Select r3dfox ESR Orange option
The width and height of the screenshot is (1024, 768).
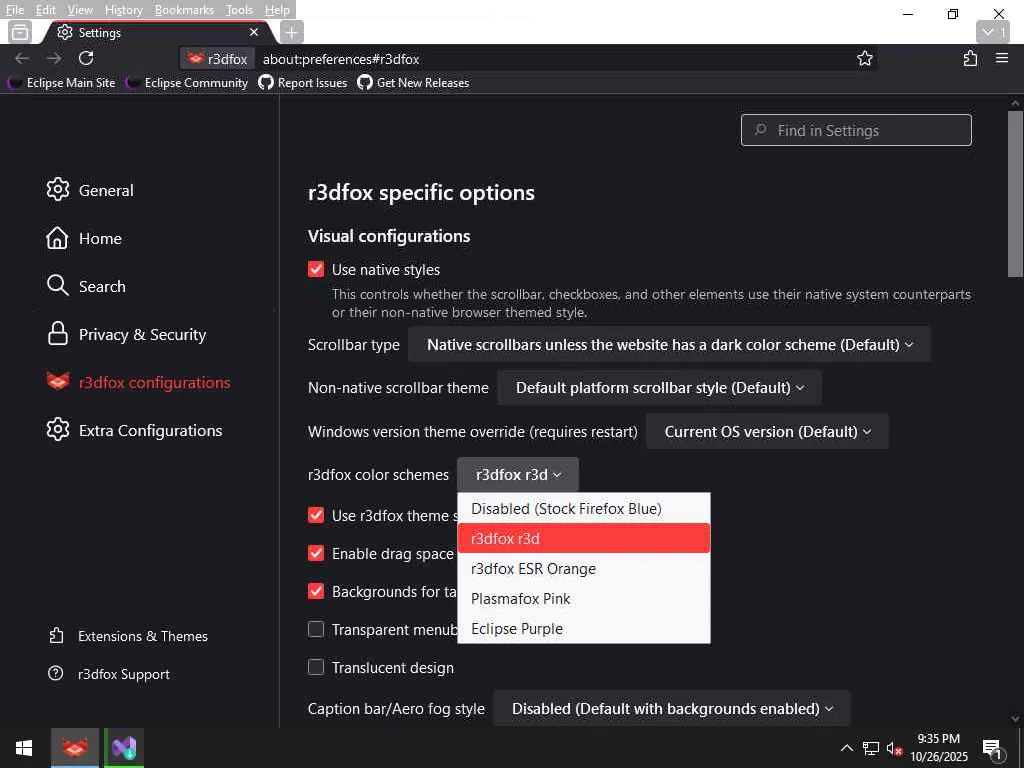click(584, 568)
